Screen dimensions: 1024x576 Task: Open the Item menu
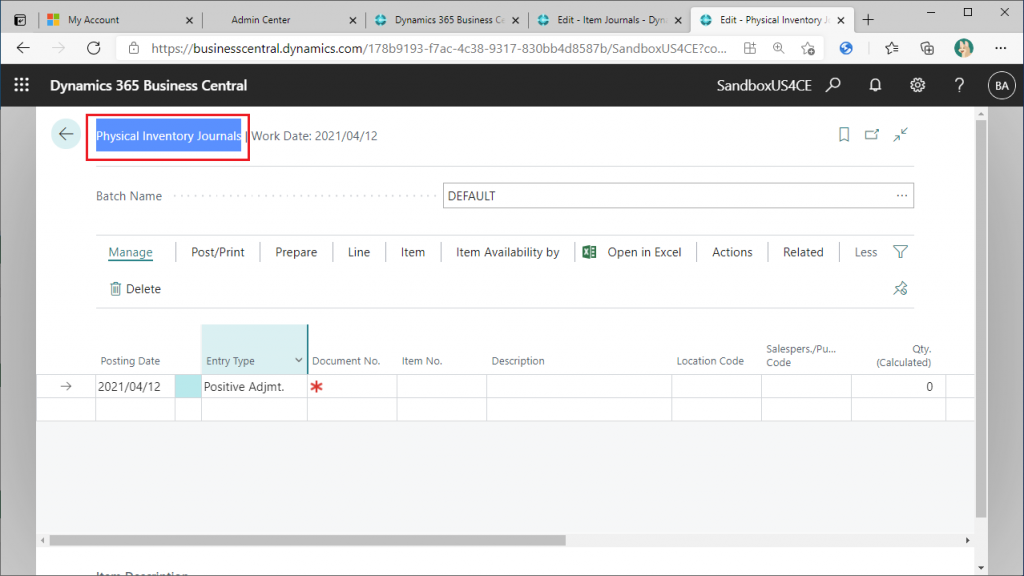click(413, 252)
